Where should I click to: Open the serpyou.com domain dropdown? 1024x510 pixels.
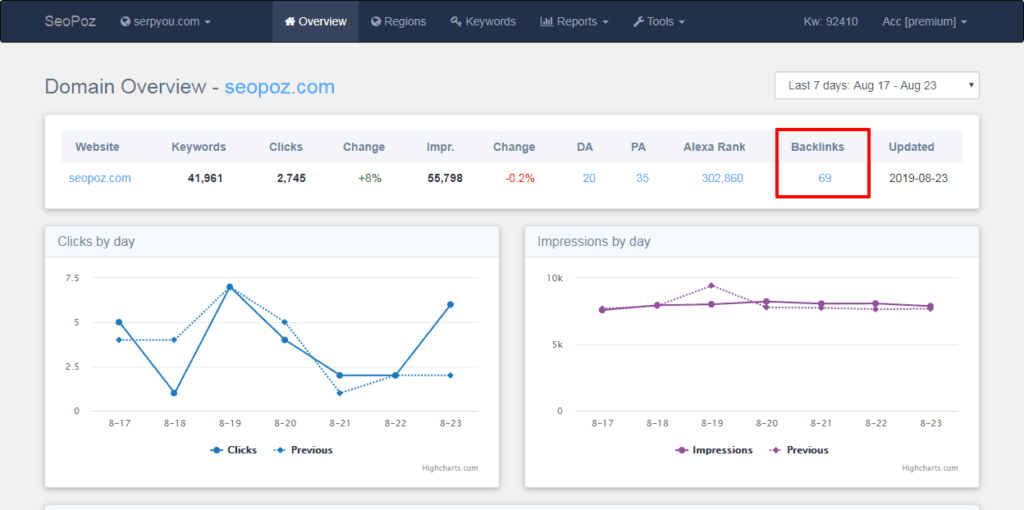166,22
